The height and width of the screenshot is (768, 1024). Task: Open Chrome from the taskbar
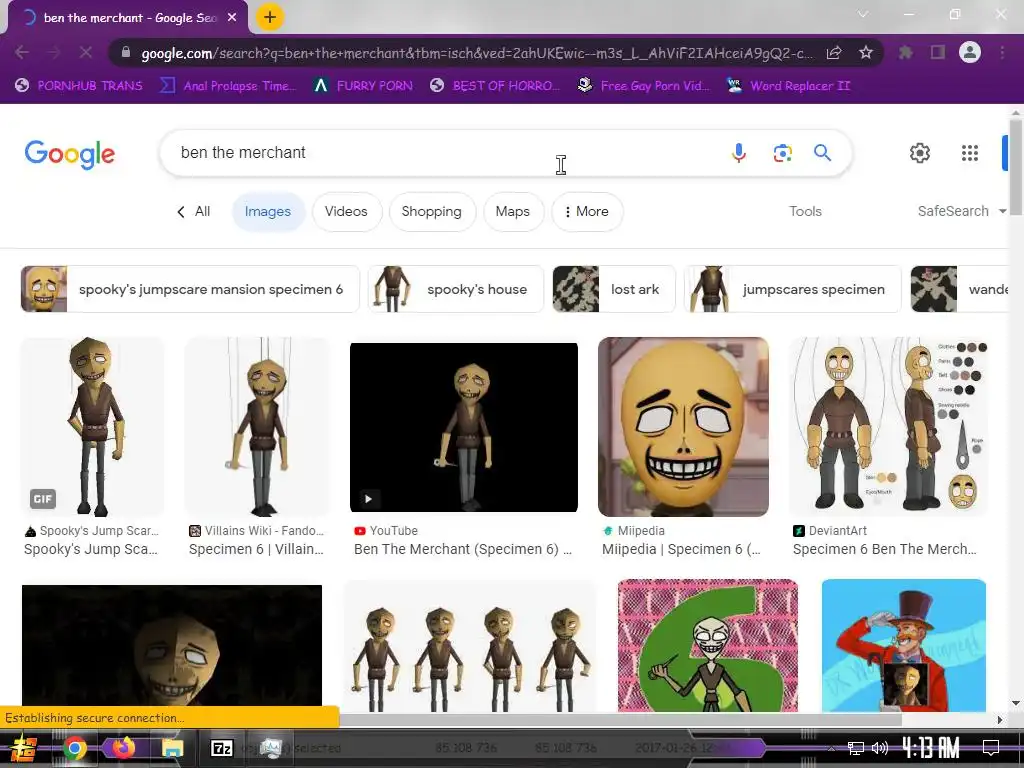[74, 748]
